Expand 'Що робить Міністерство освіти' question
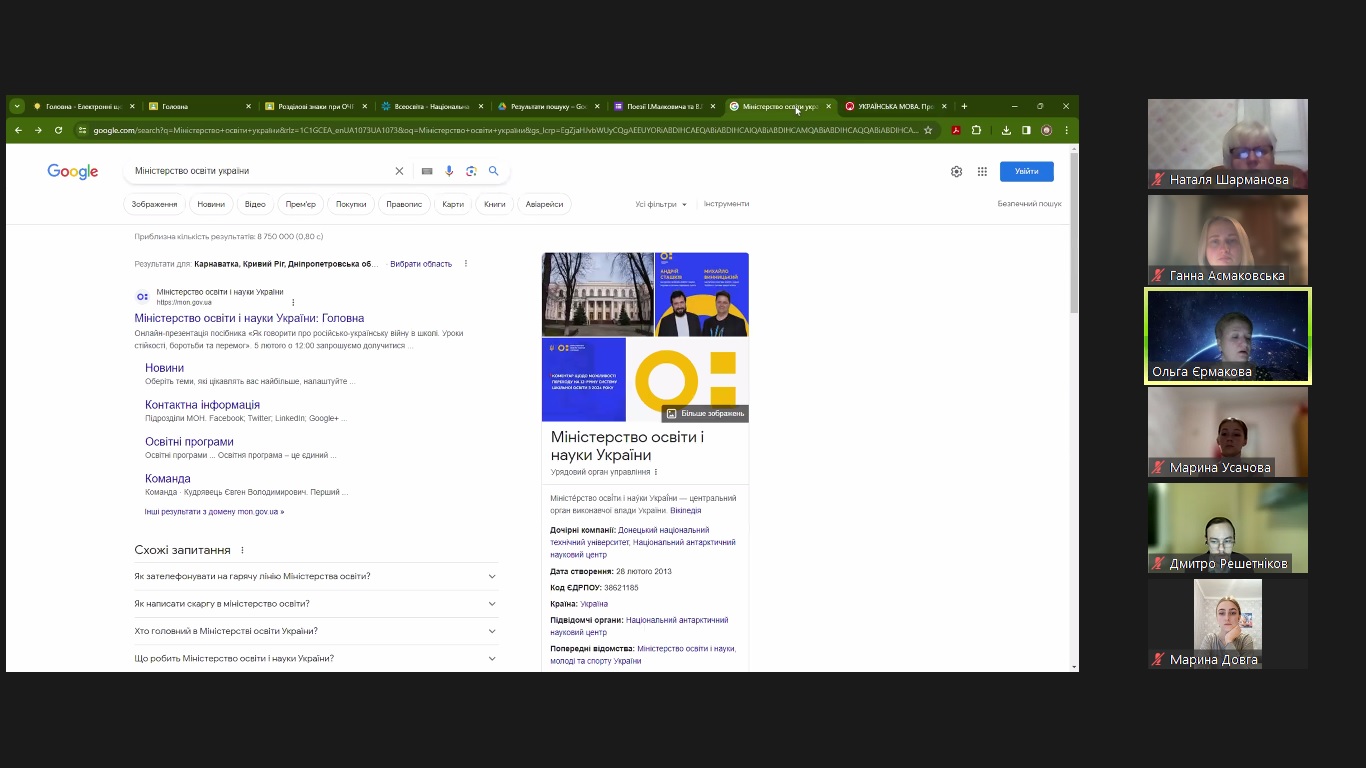This screenshot has width=1366, height=768. pyautogui.click(x=316, y=658)
